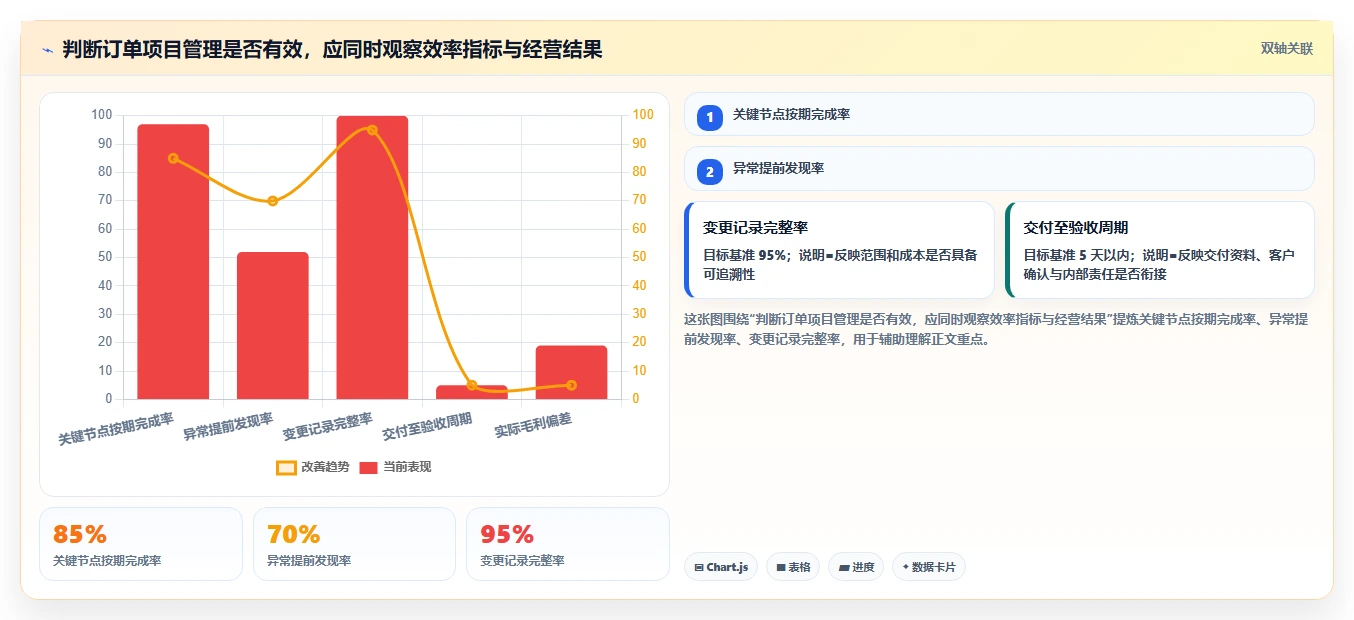1354x620 pixels.
Task: Click x-axis label 实际毛利偏差
Action: (x=533, y=425)
